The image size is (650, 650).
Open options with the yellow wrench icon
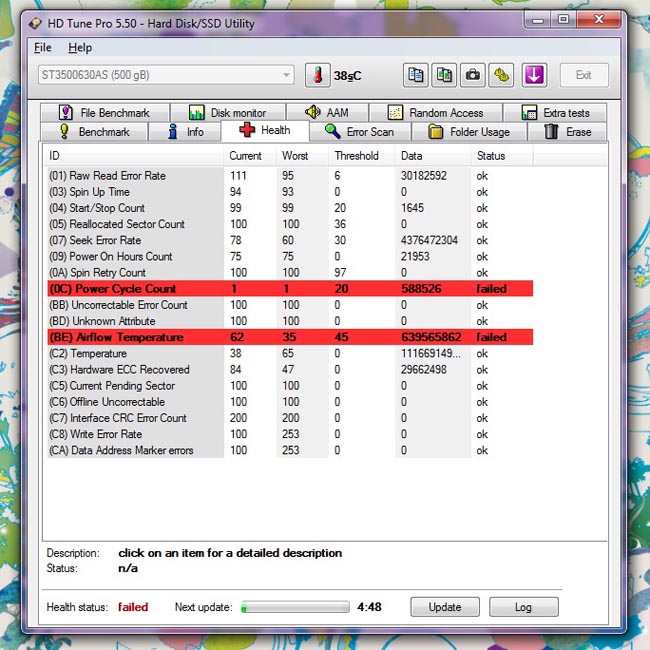tap(501, 75)
